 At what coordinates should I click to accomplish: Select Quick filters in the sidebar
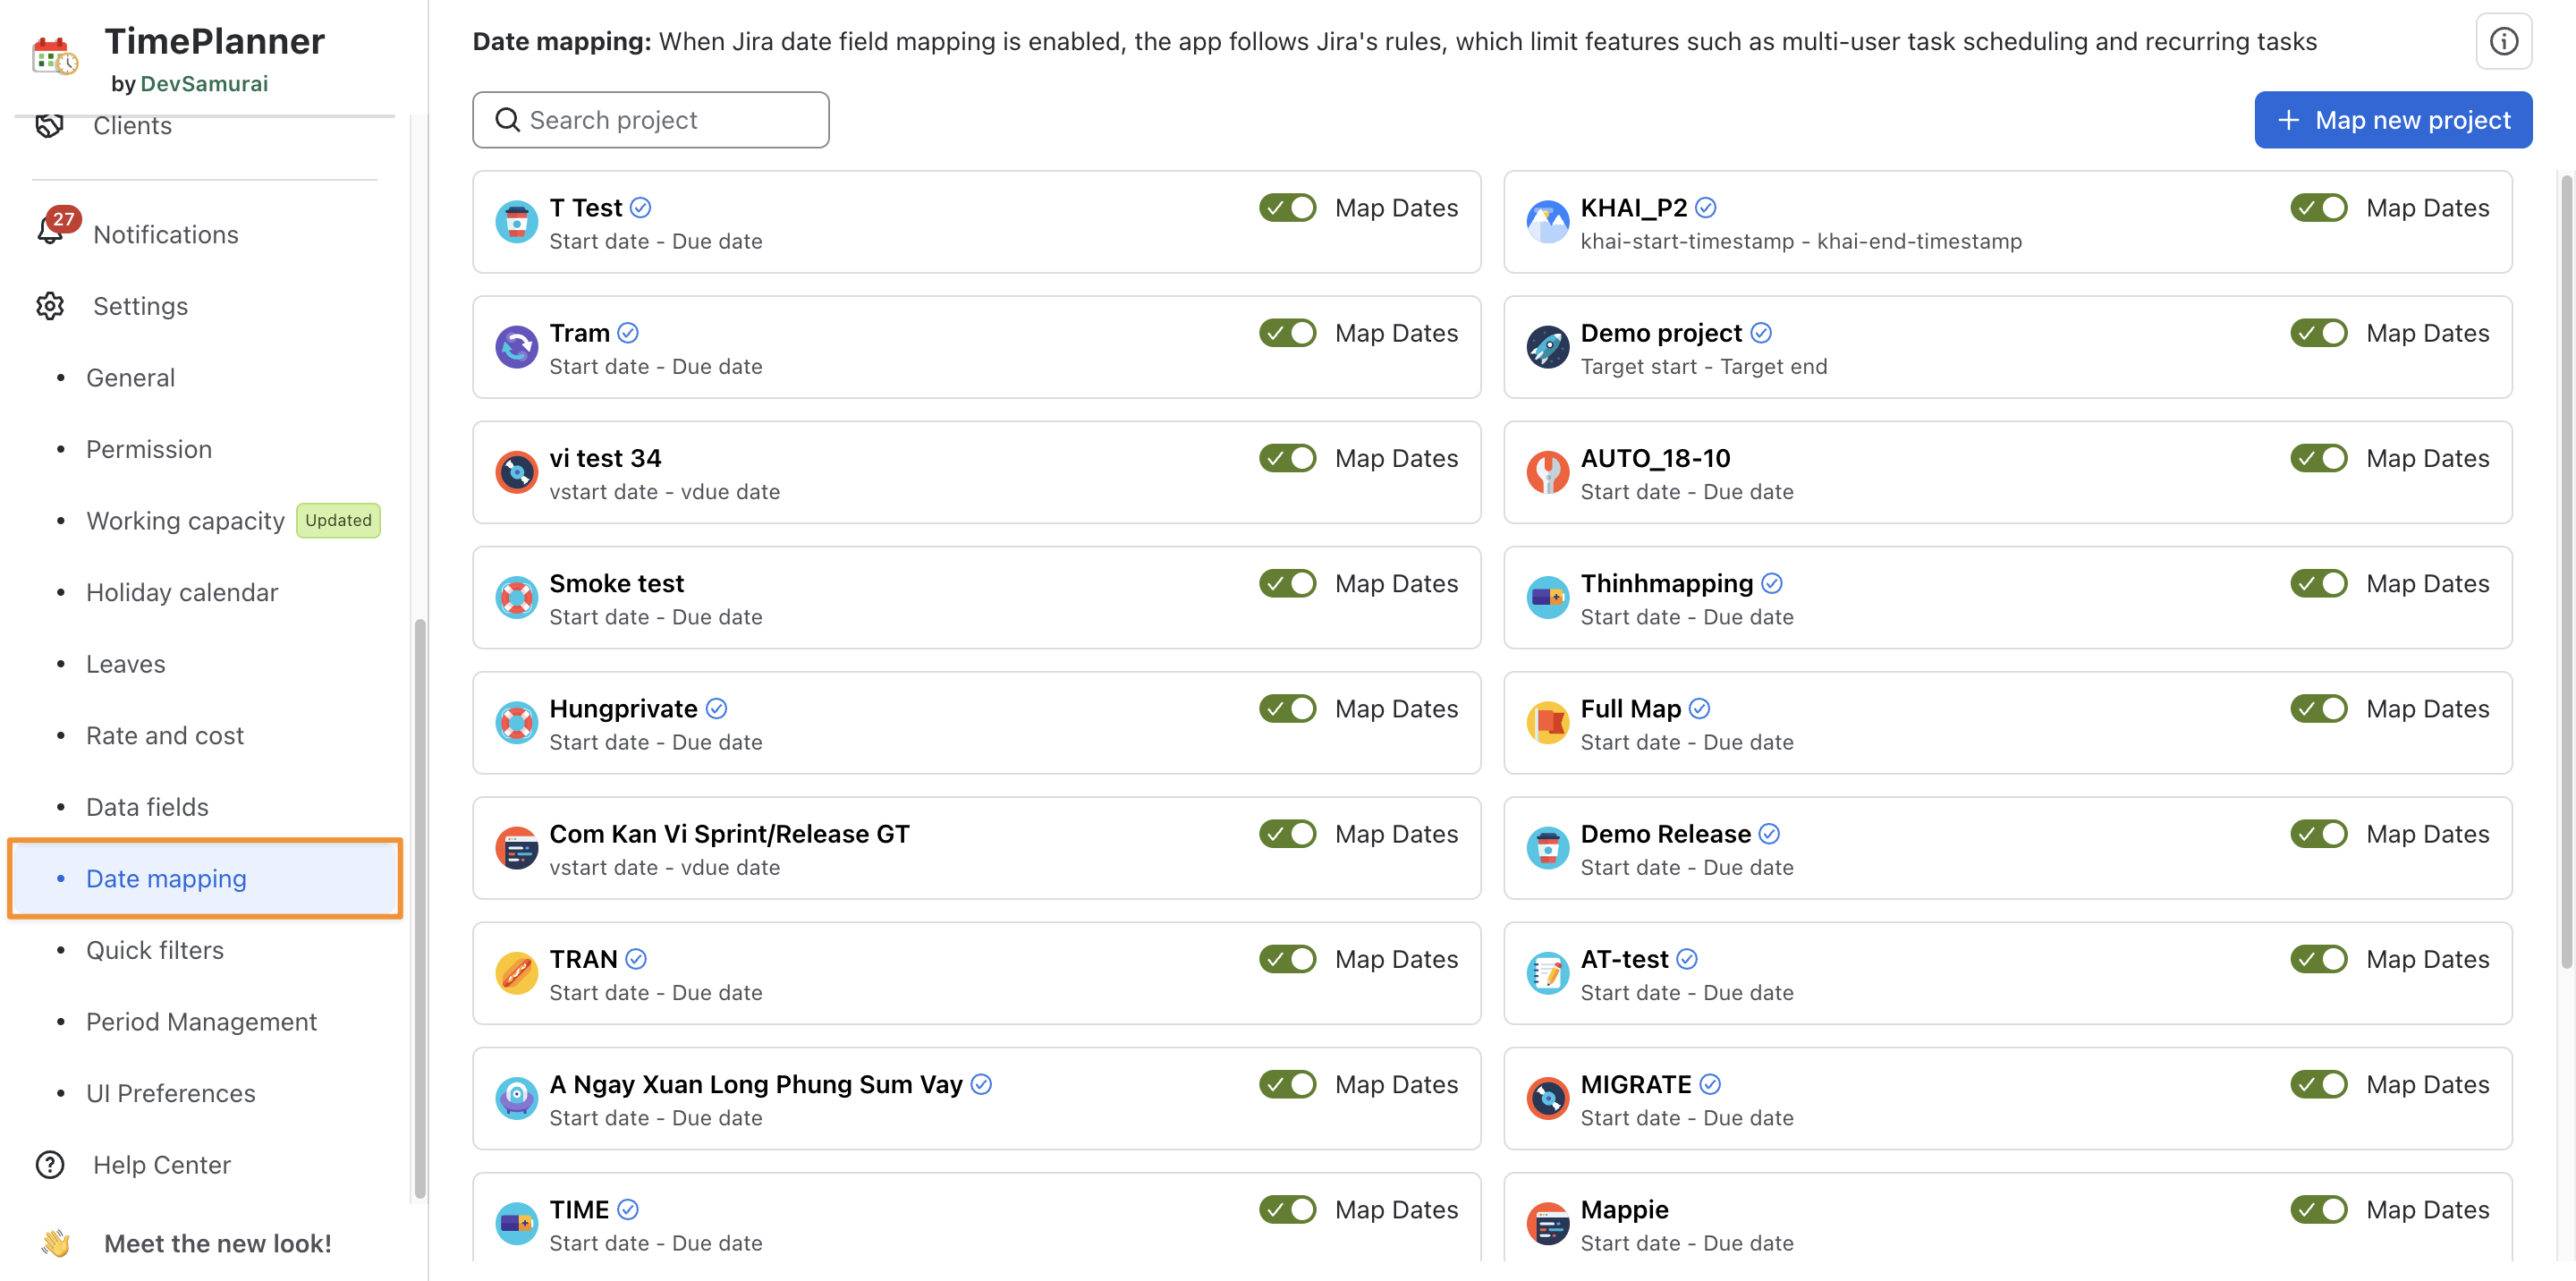[x=155, y=950]
